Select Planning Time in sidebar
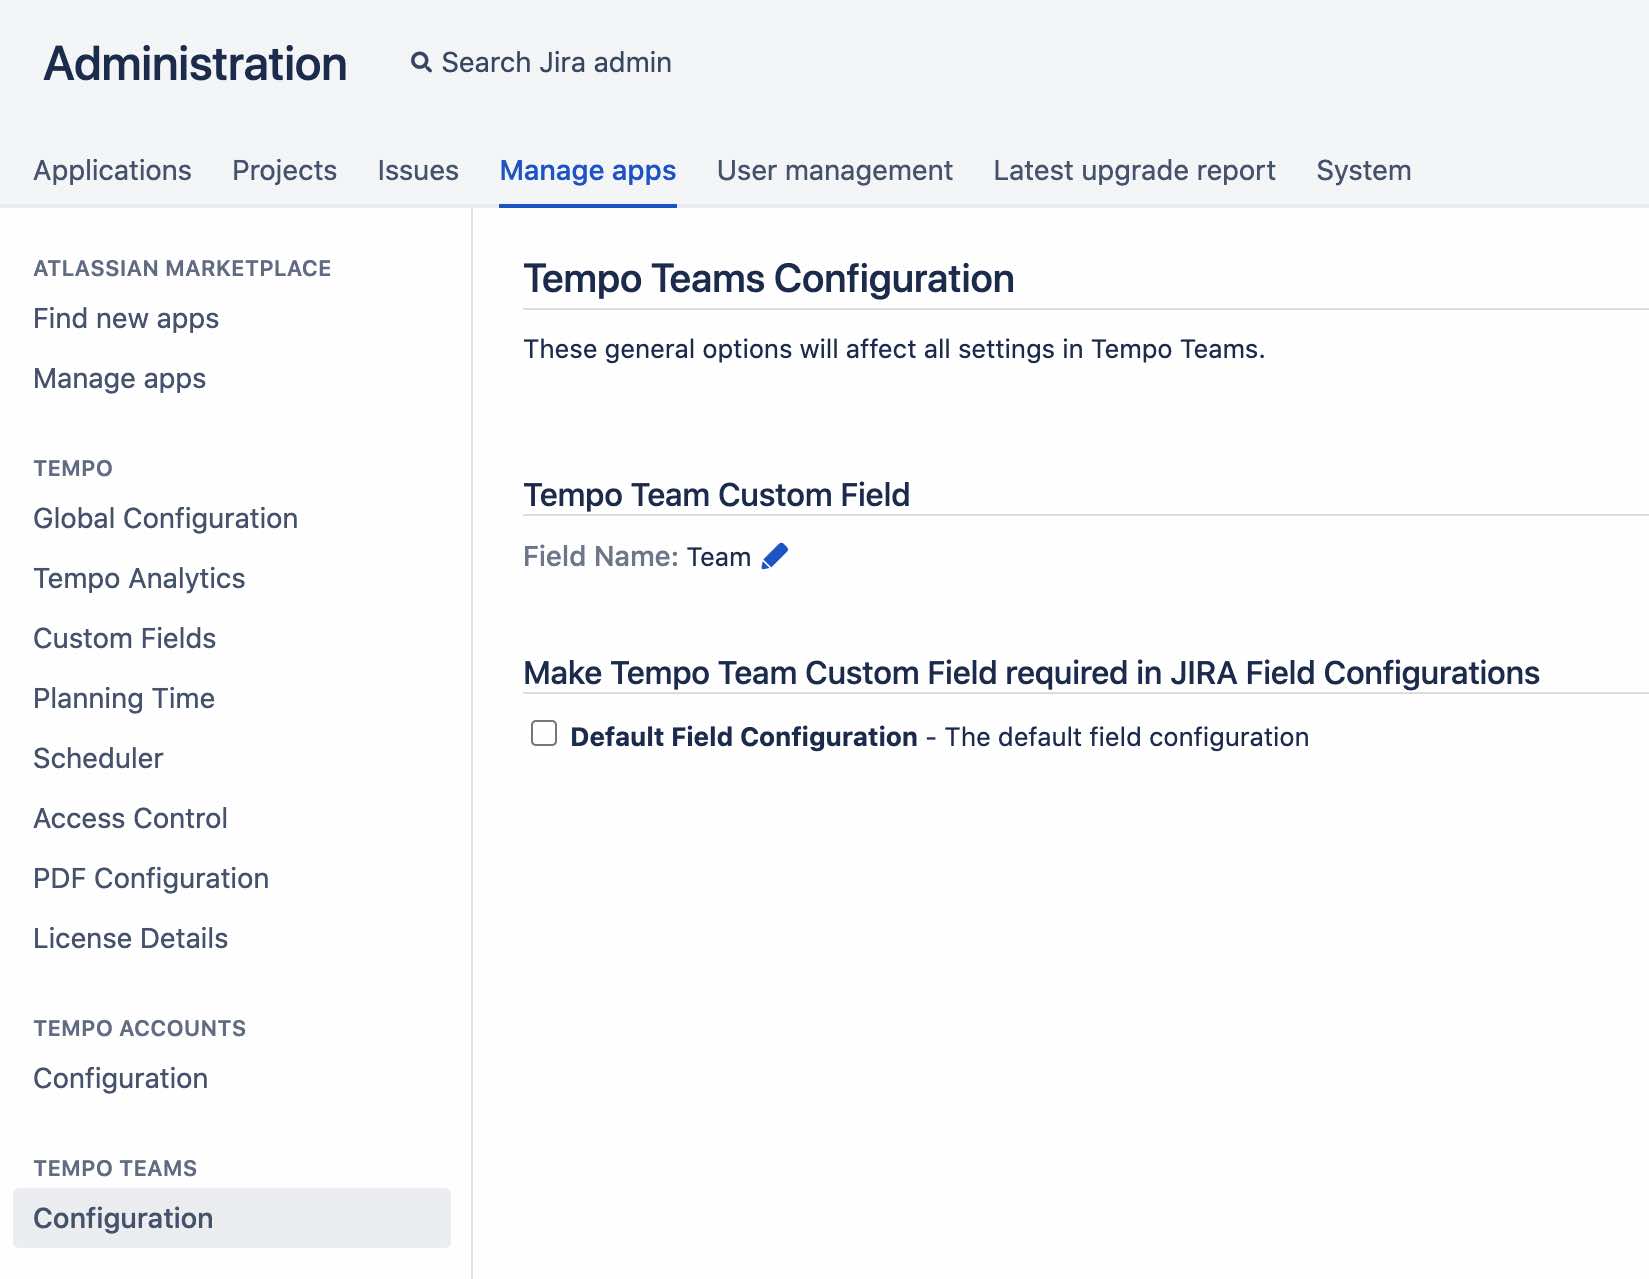 124,699
